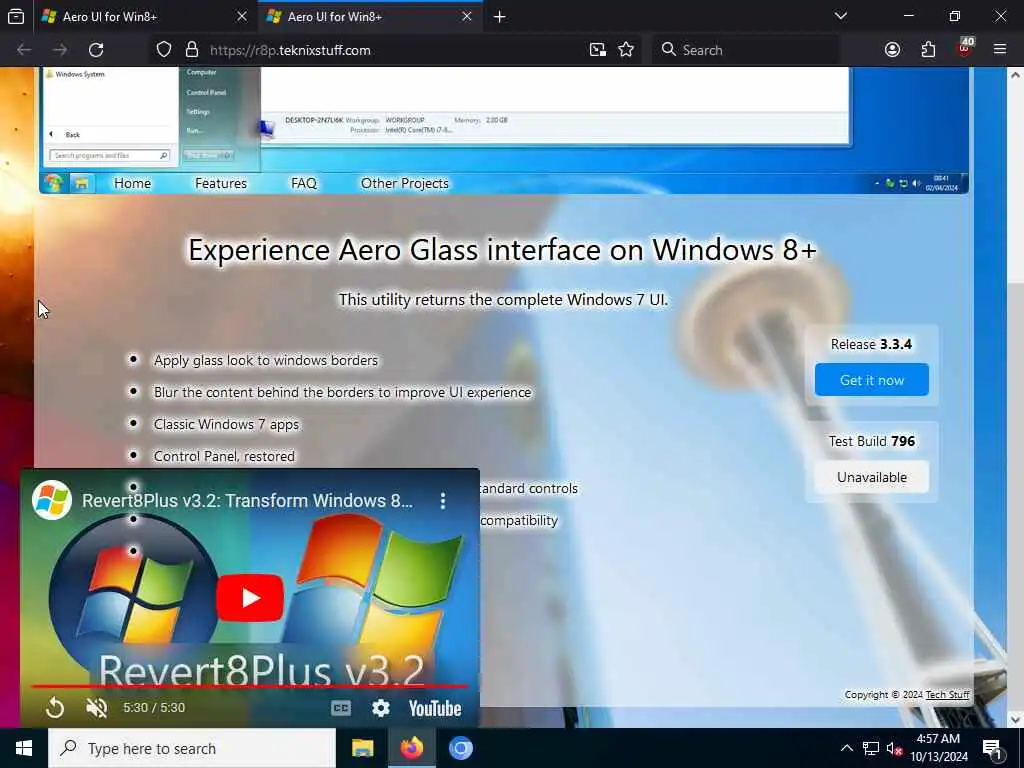
Task: Open File Explorer from the taskbar
Action: pos(362,748)
